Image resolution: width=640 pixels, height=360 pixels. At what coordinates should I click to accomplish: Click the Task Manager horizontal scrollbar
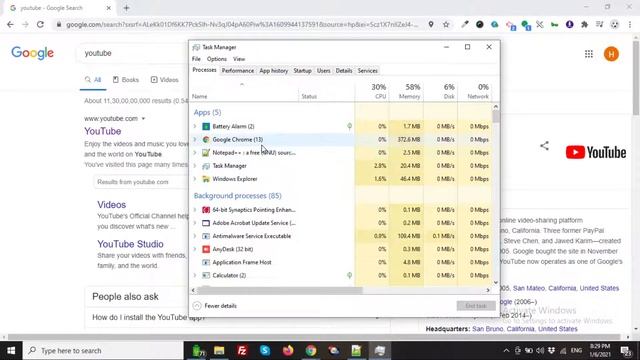280,290
